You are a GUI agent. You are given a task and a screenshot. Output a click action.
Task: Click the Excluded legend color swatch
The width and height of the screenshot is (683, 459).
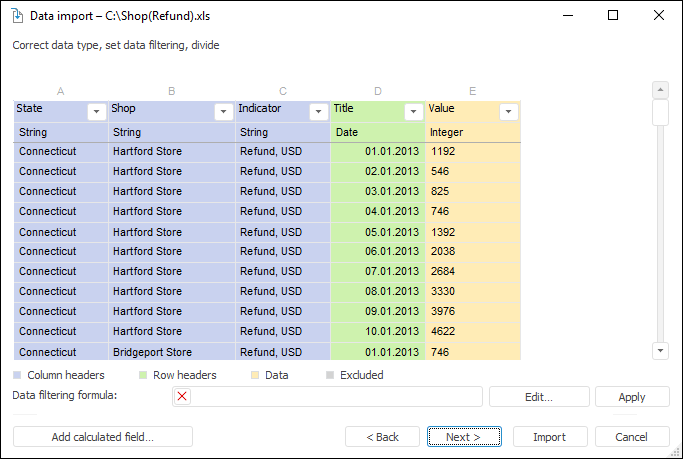coord(330,376)
